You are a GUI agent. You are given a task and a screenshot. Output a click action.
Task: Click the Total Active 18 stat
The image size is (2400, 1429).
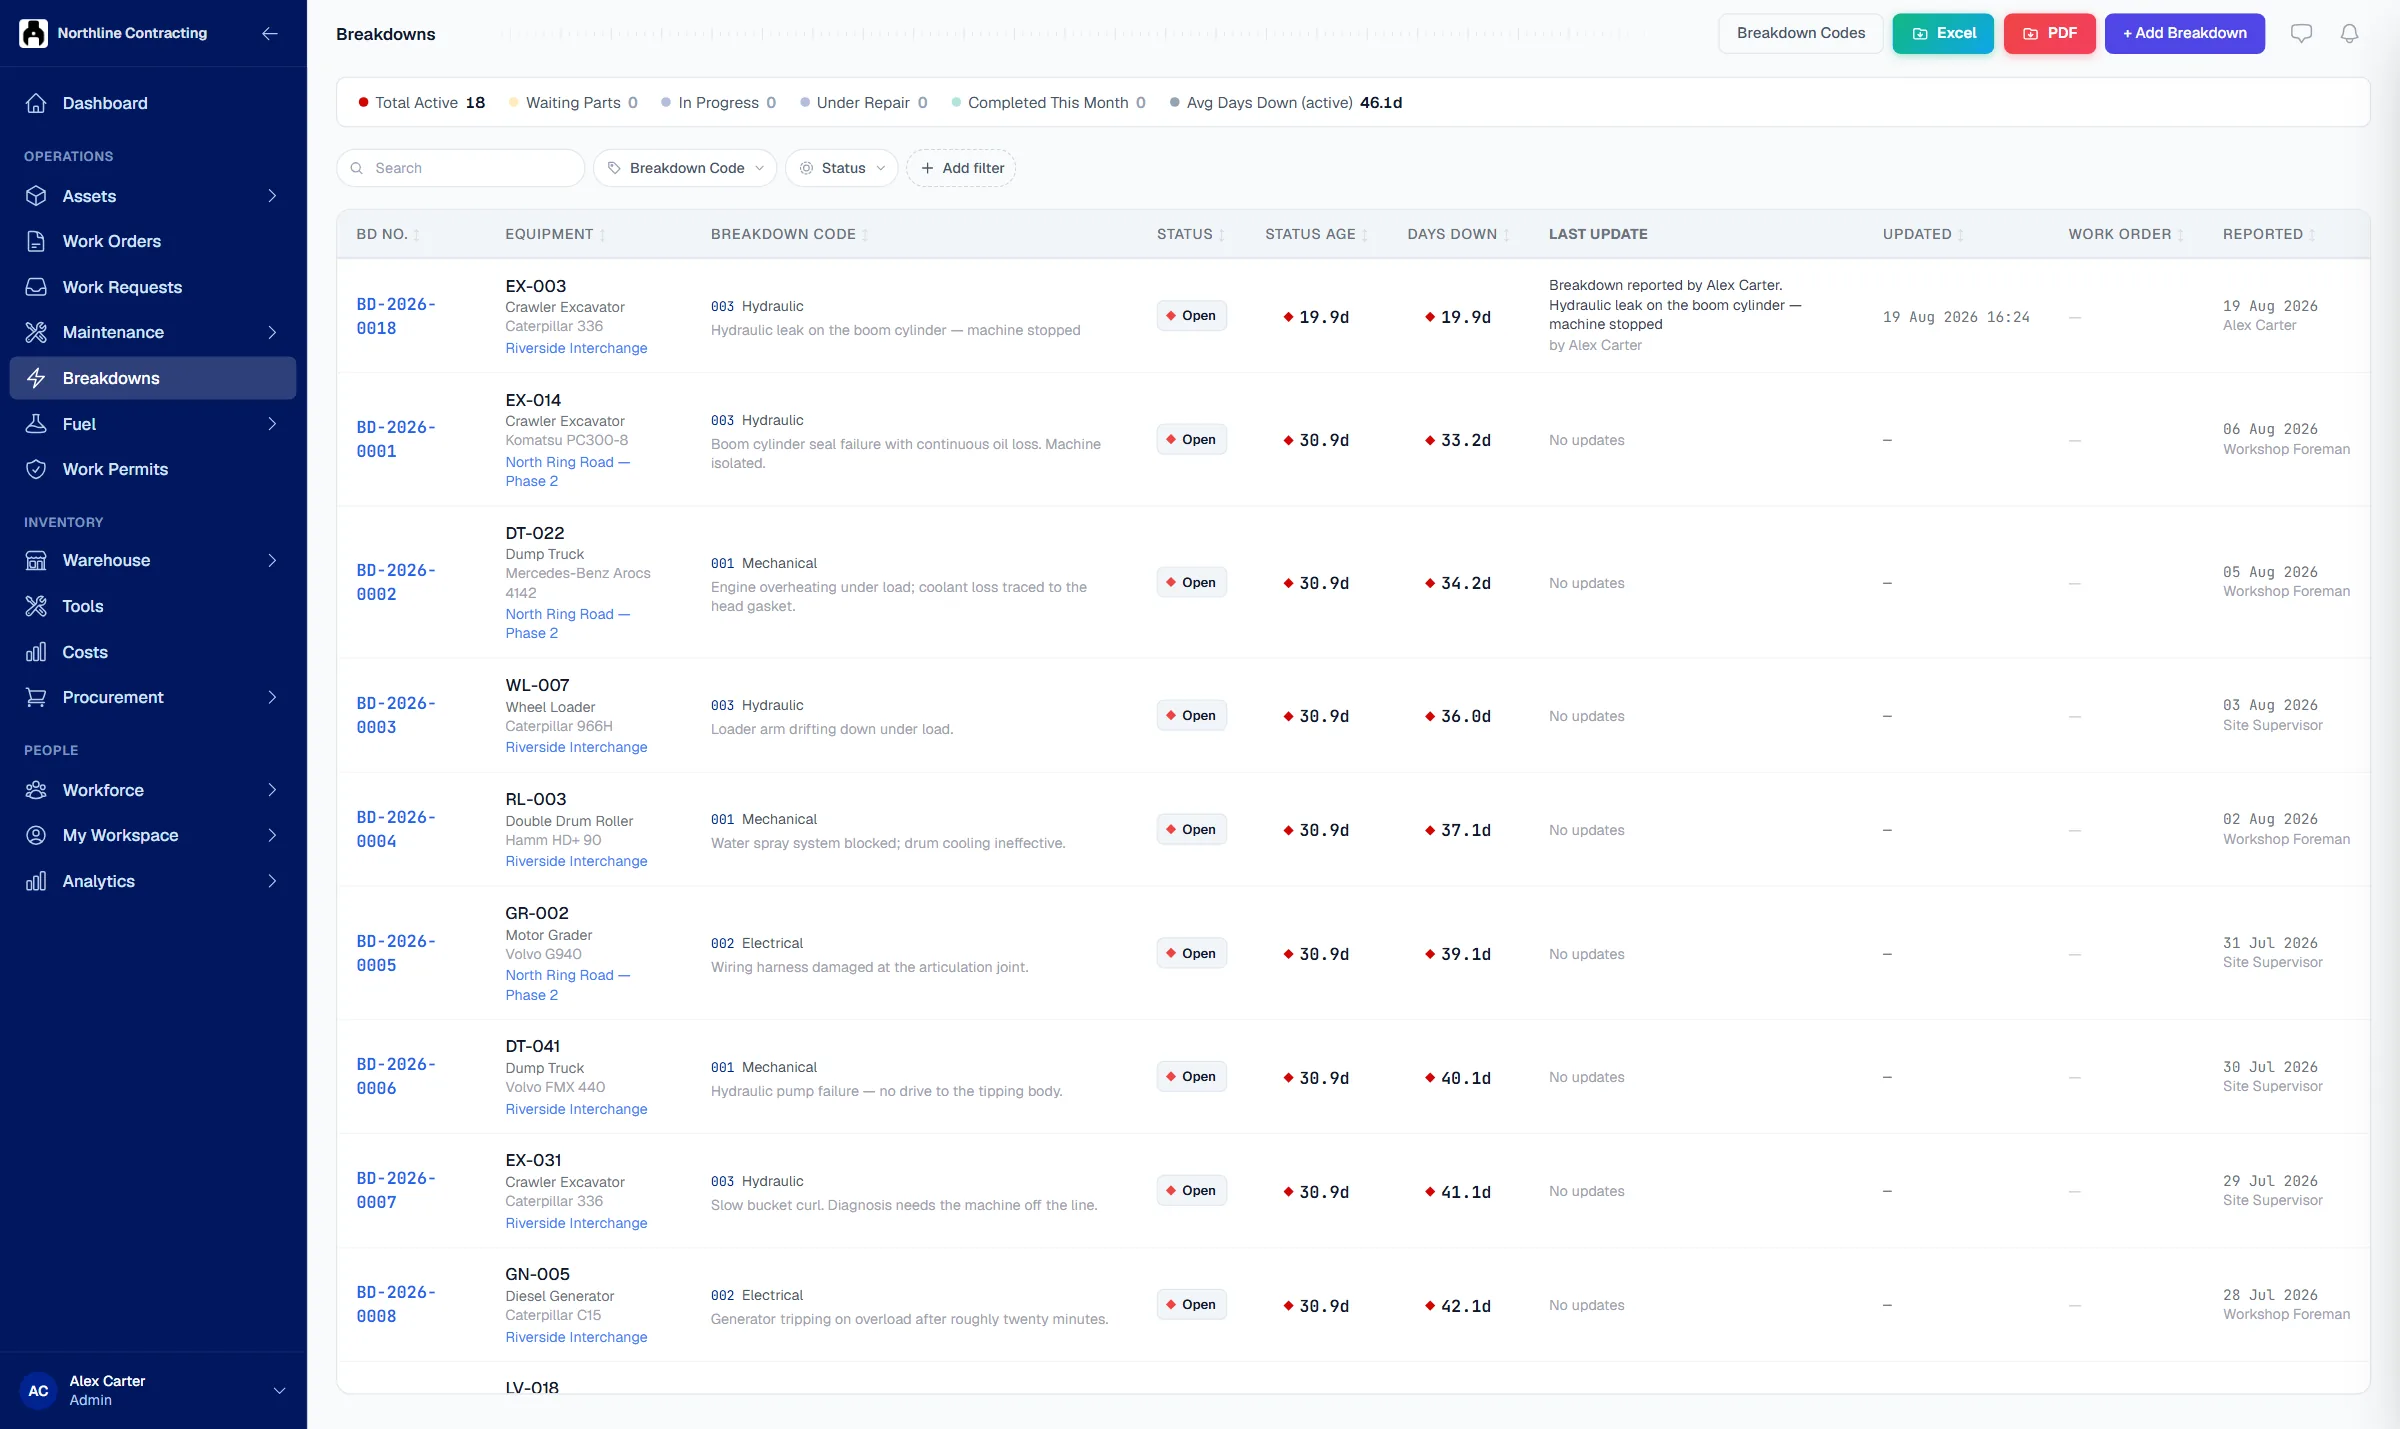coord(421,102)
